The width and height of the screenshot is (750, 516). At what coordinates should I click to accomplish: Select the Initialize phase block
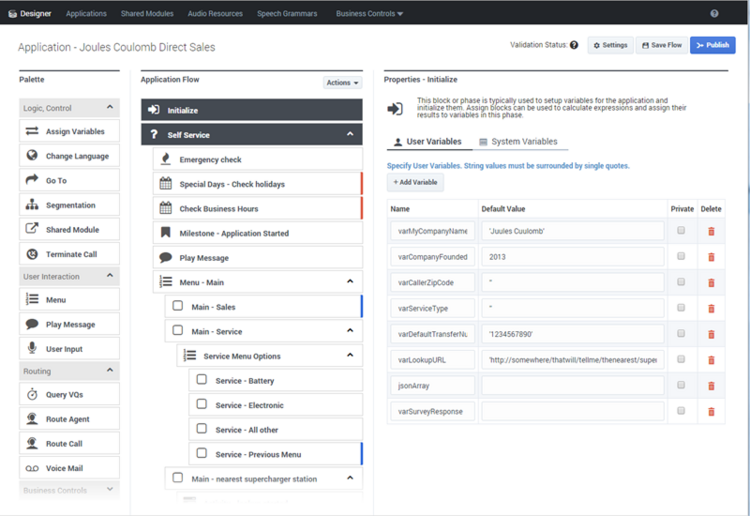[252, 110]
